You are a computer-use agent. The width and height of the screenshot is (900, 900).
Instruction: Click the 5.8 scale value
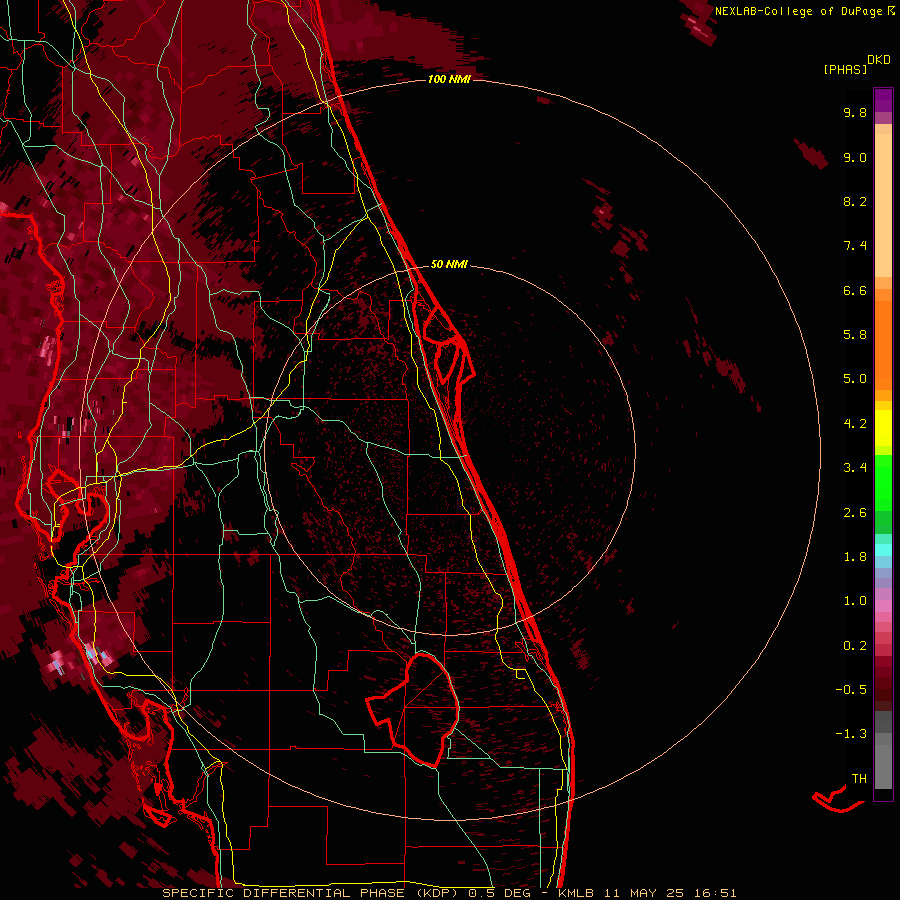[855, 335]
